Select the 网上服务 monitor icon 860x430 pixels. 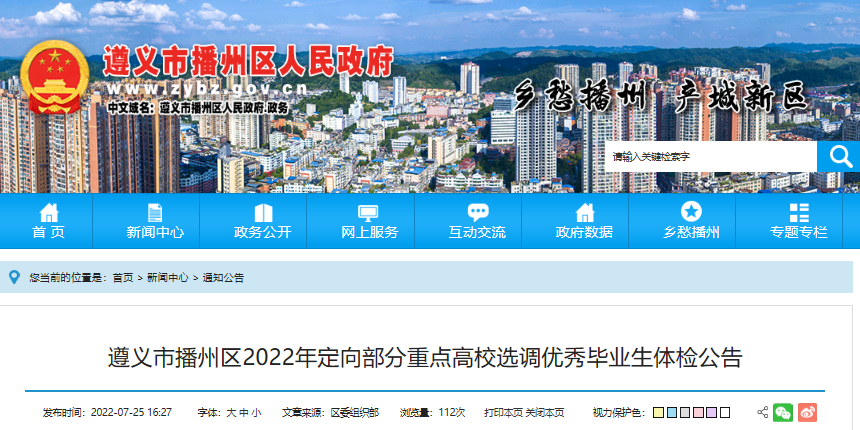pos(369,213)
